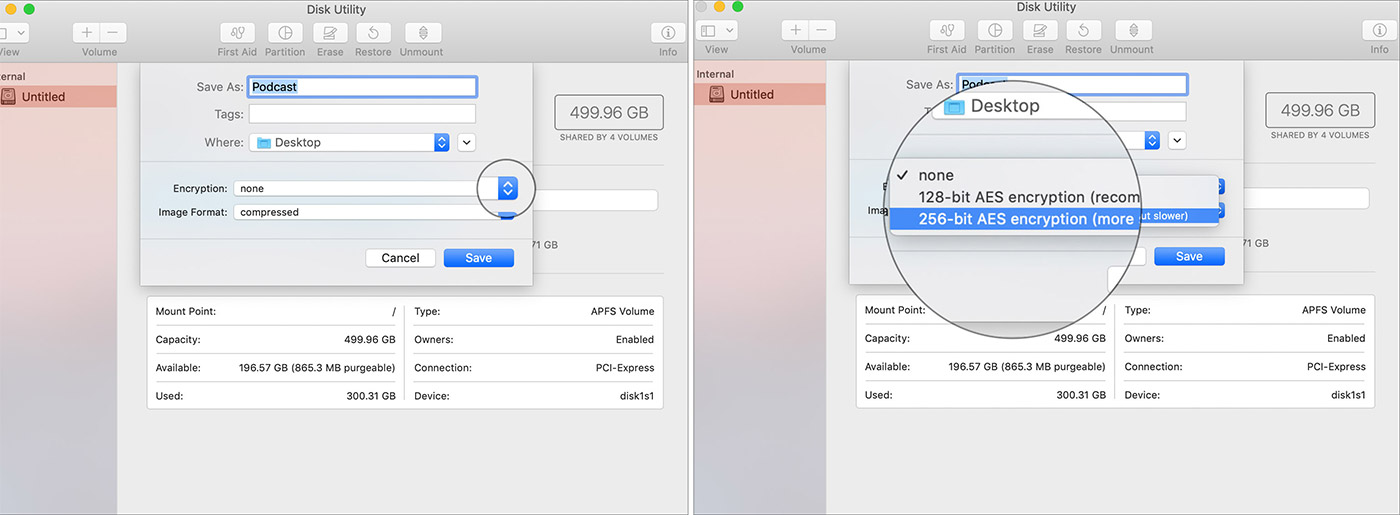Viewport: 1400px width, 515px height.
Task: Expand save dialog with chevron button, left dialog
Action: coord(467,143)
